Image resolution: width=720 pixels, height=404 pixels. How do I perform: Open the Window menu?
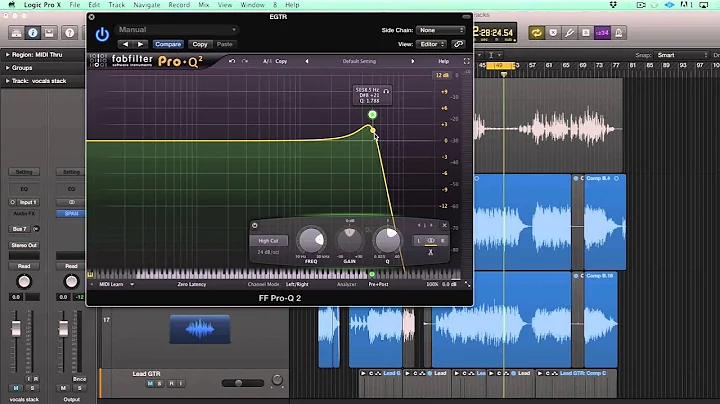click(x=253, y=5)
